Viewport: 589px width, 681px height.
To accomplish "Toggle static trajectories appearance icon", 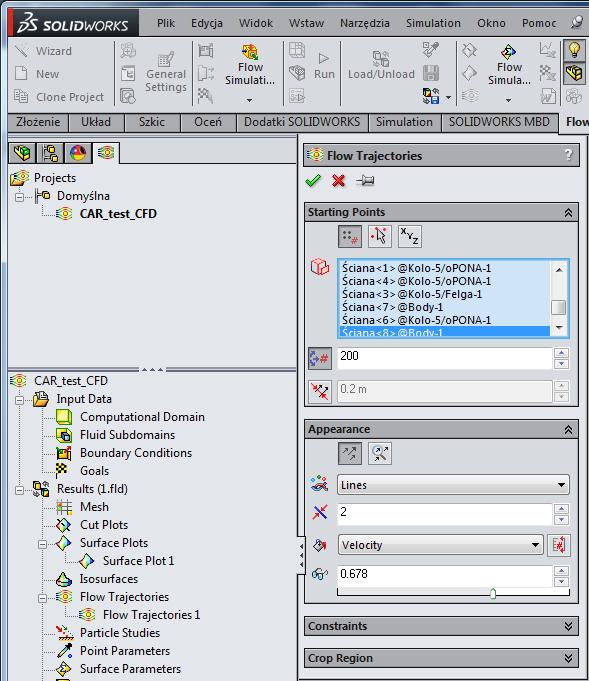I will click(x=350, y=453).
